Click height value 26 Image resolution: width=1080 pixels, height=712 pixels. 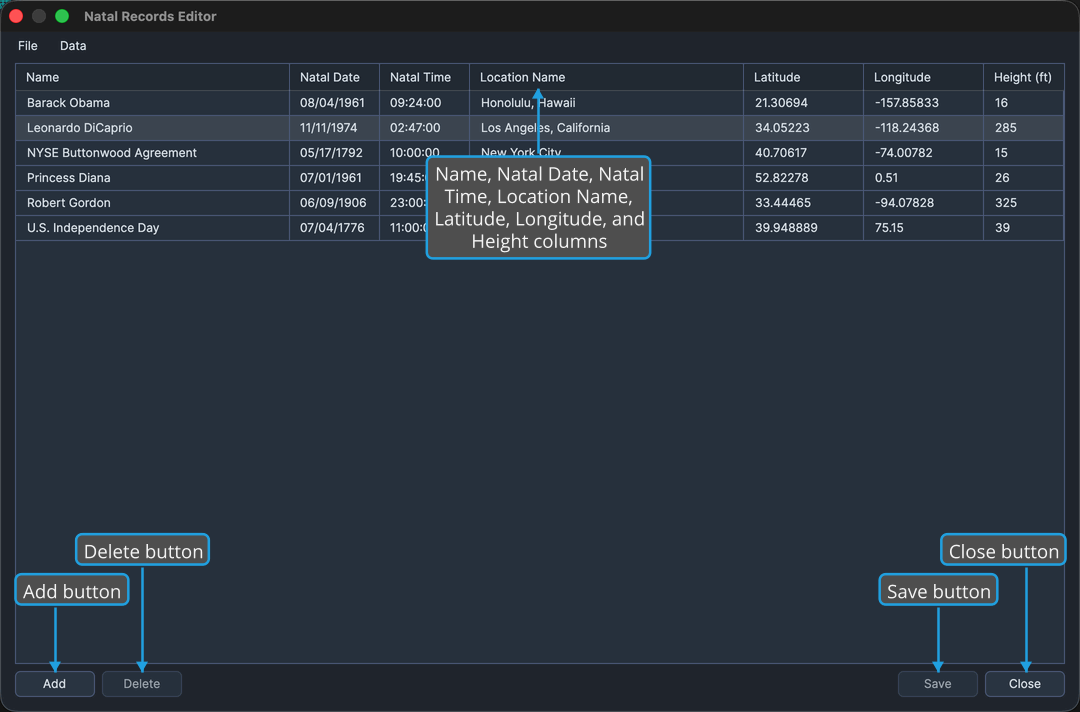click(x=1024, y=178)
